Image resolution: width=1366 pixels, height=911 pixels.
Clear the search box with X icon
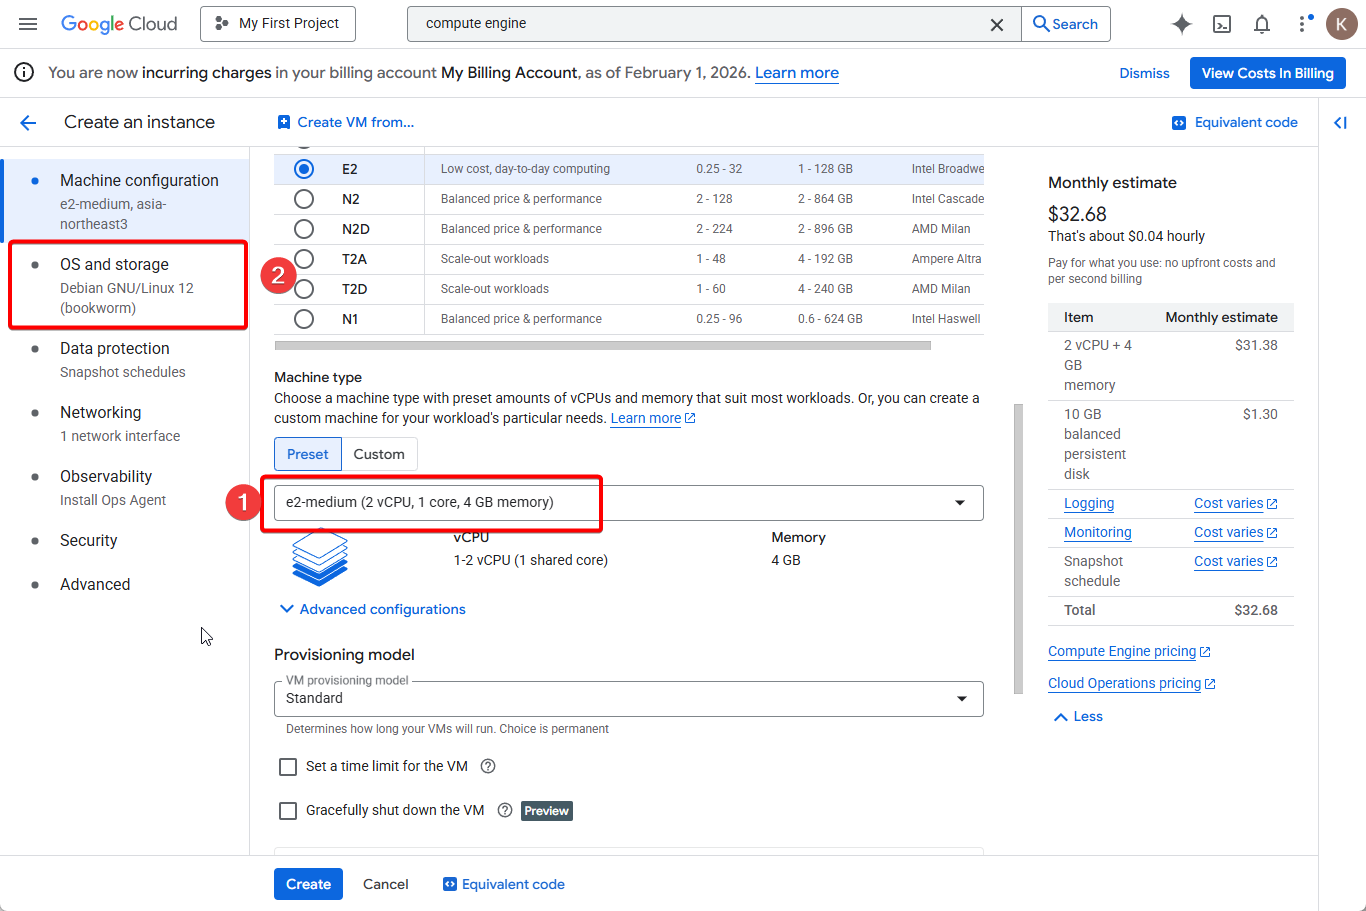[997, 25]
